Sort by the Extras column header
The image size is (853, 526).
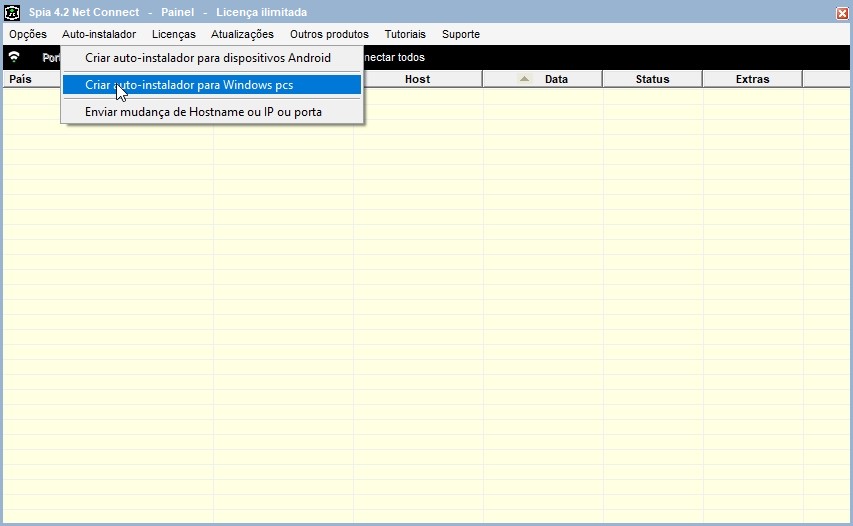[752, 79]
